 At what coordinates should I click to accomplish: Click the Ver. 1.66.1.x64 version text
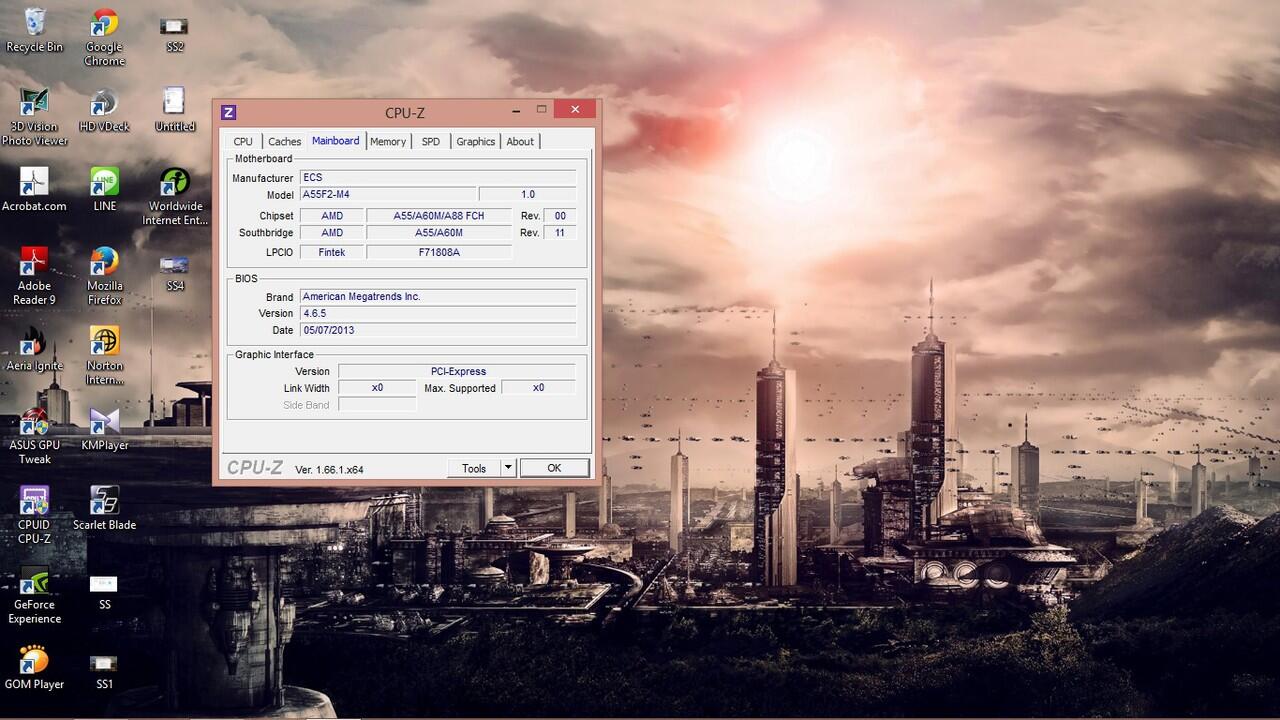329,469
